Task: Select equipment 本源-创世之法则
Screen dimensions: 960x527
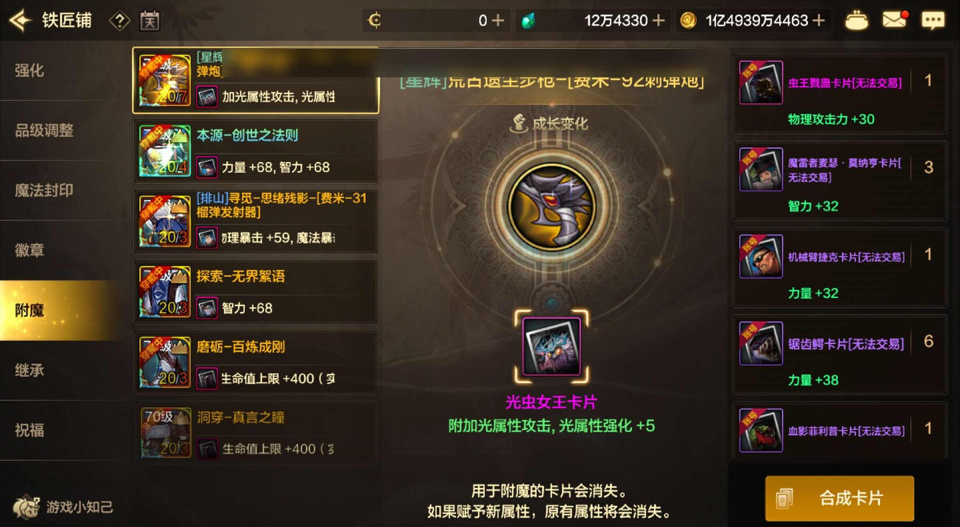Action: coord(255,151)
